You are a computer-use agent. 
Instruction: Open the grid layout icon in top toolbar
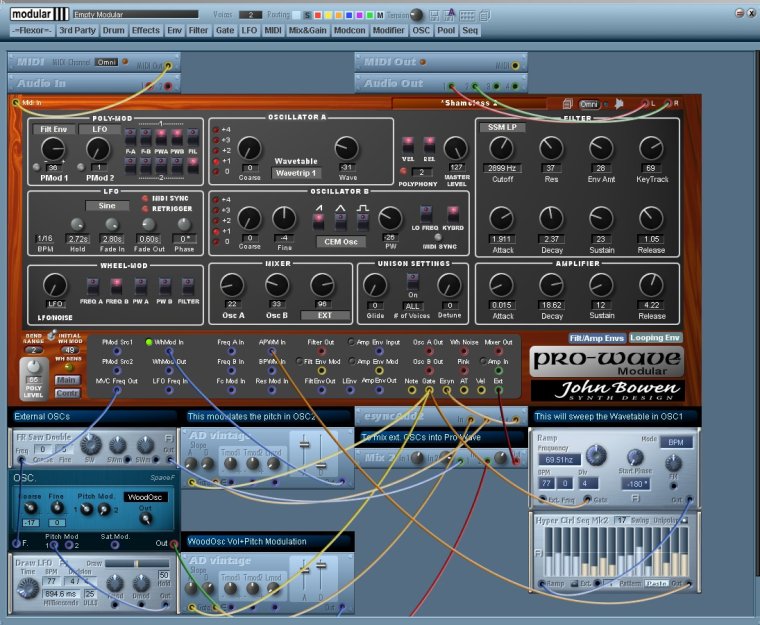pyautogui.click(x=467, y=16)
